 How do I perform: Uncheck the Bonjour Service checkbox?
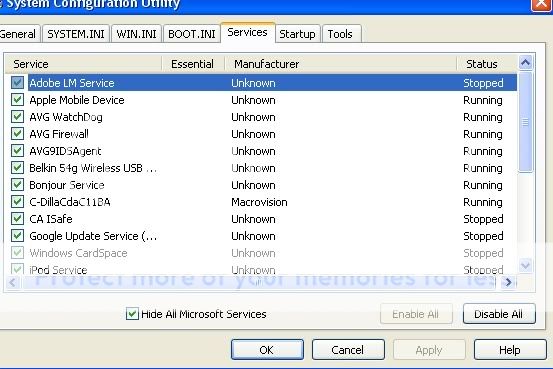pyautogui.click(x=17, y=184)
